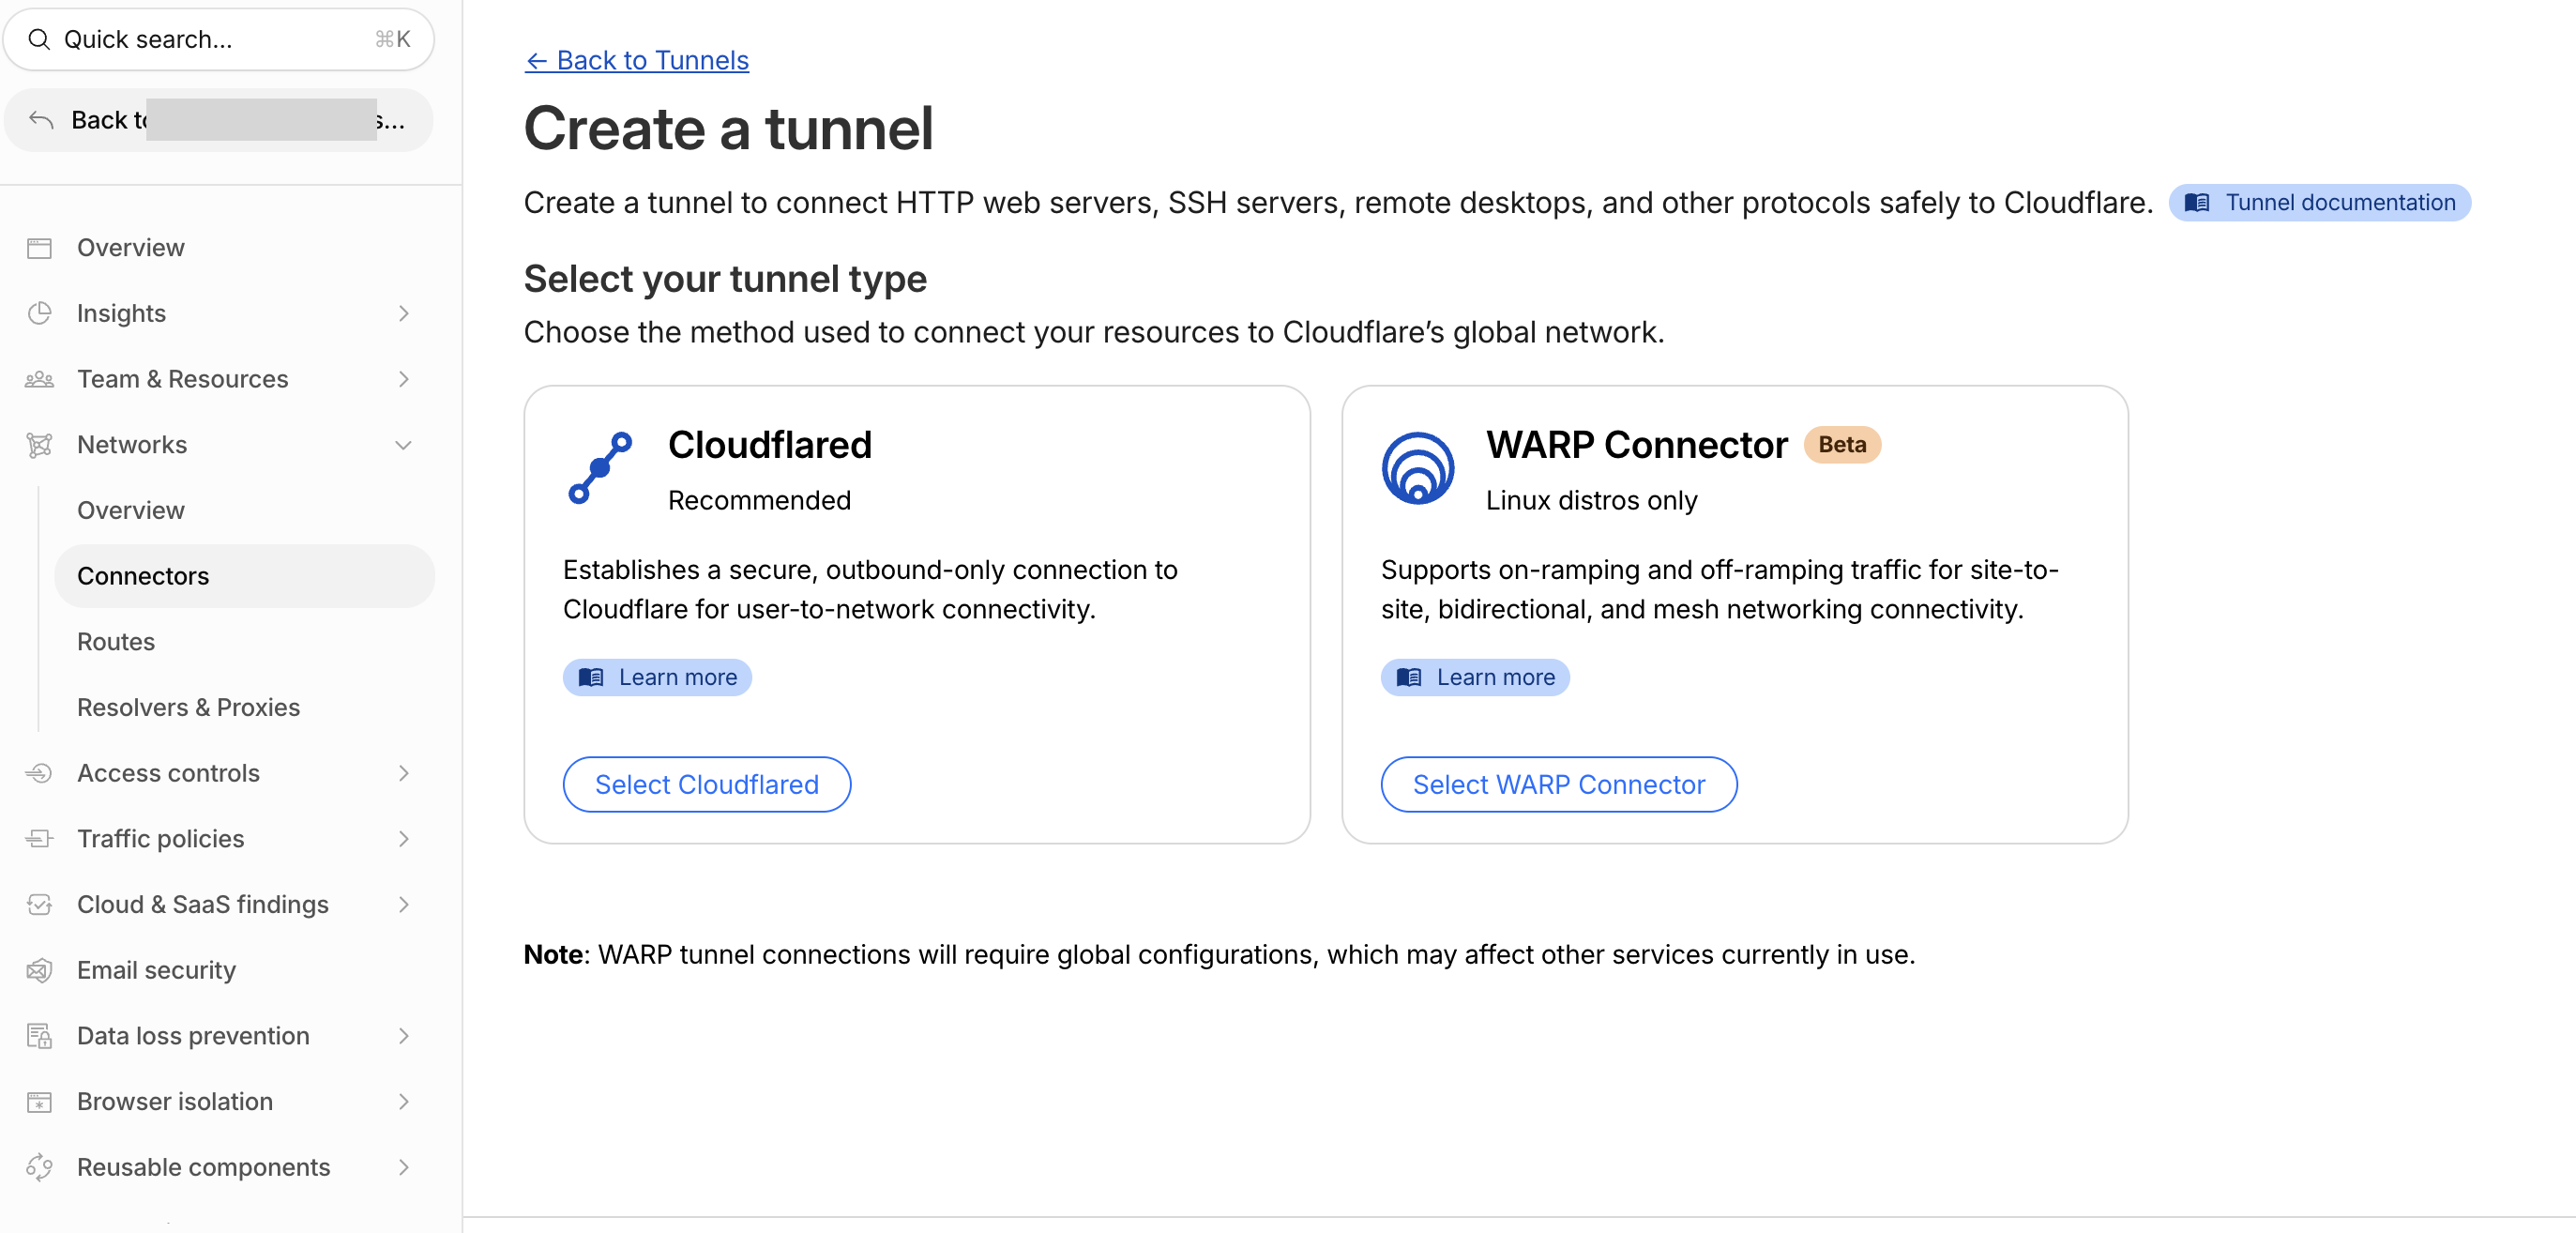Click the 'Create a tunnel' title
Viewport: 2576px width, 1233px height.
coord(729,129)
